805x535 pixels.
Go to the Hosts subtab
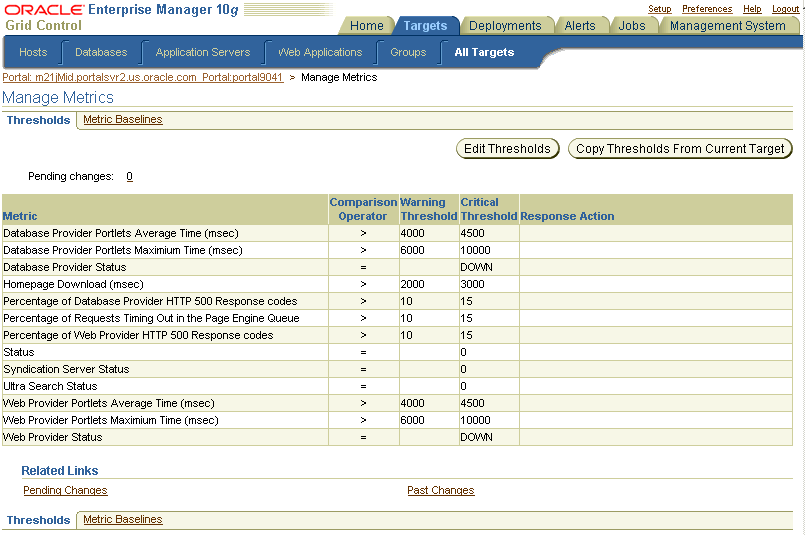point(33,52)
